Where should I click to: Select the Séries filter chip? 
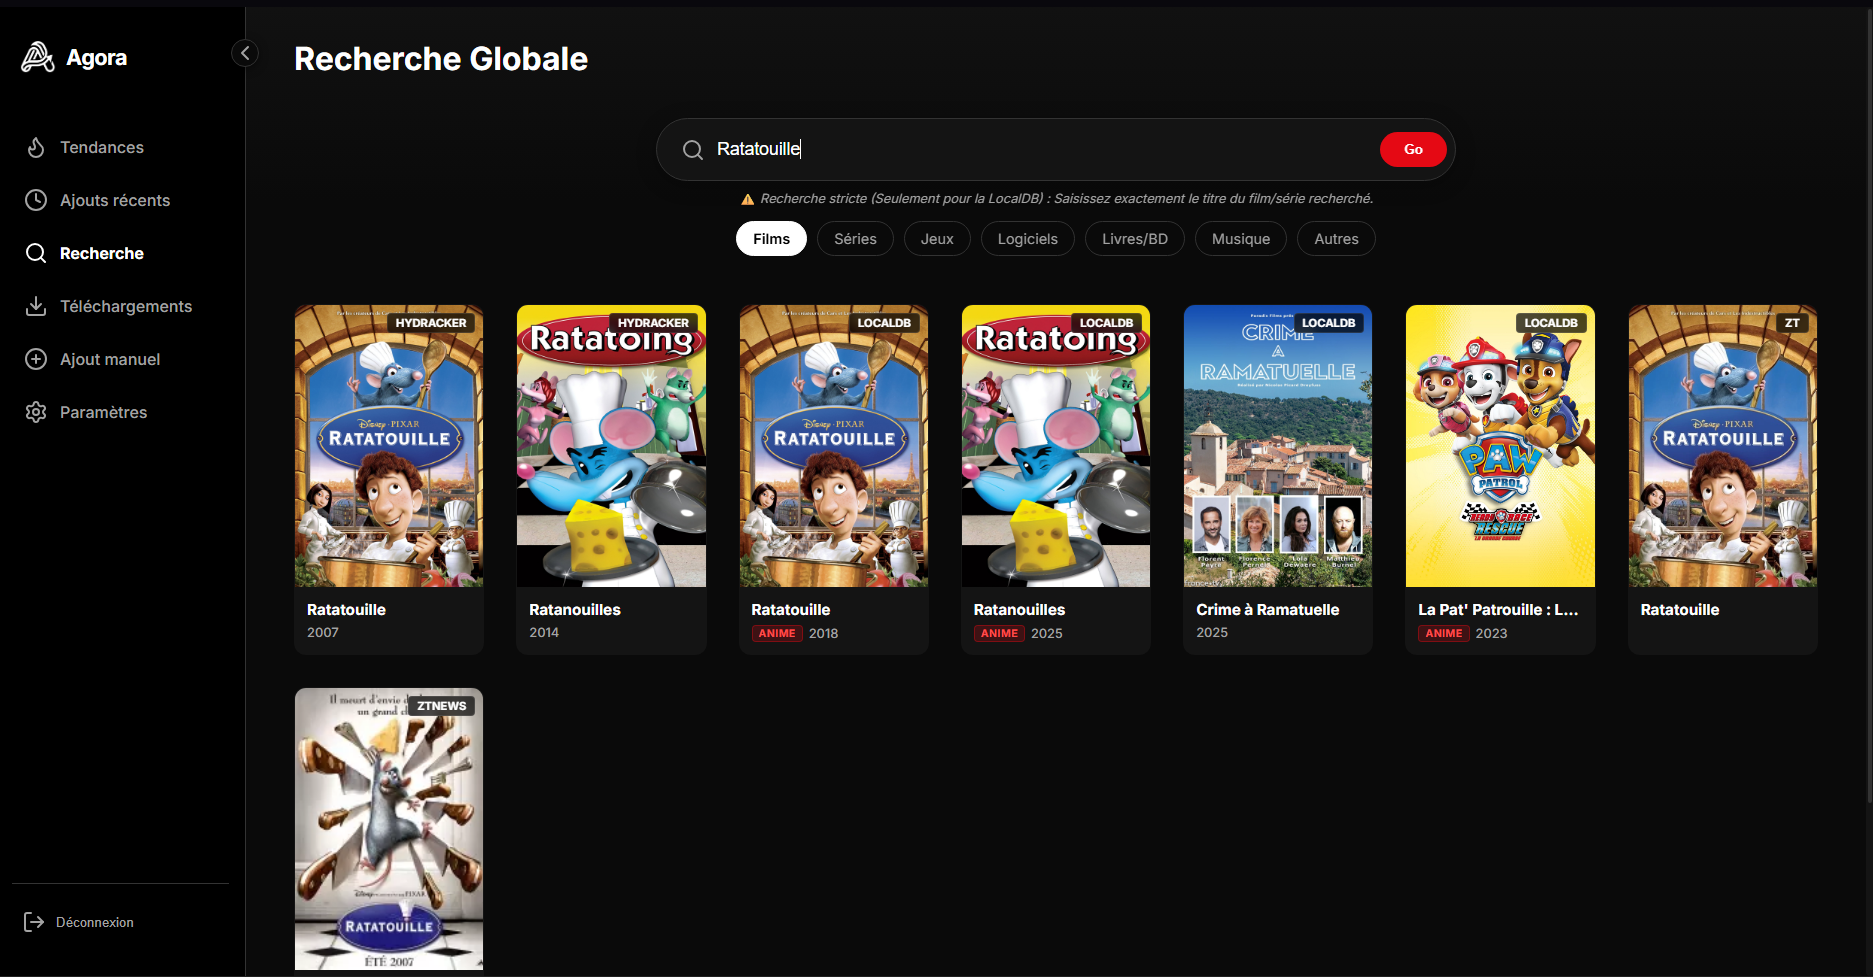click(855, 239)
